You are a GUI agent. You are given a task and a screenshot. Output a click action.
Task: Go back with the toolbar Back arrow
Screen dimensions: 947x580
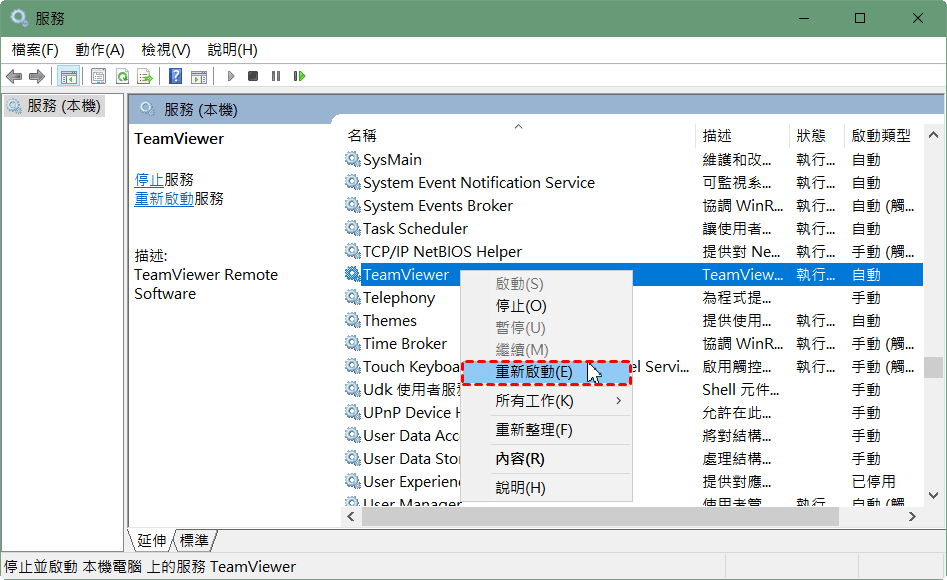pos(14,76)
